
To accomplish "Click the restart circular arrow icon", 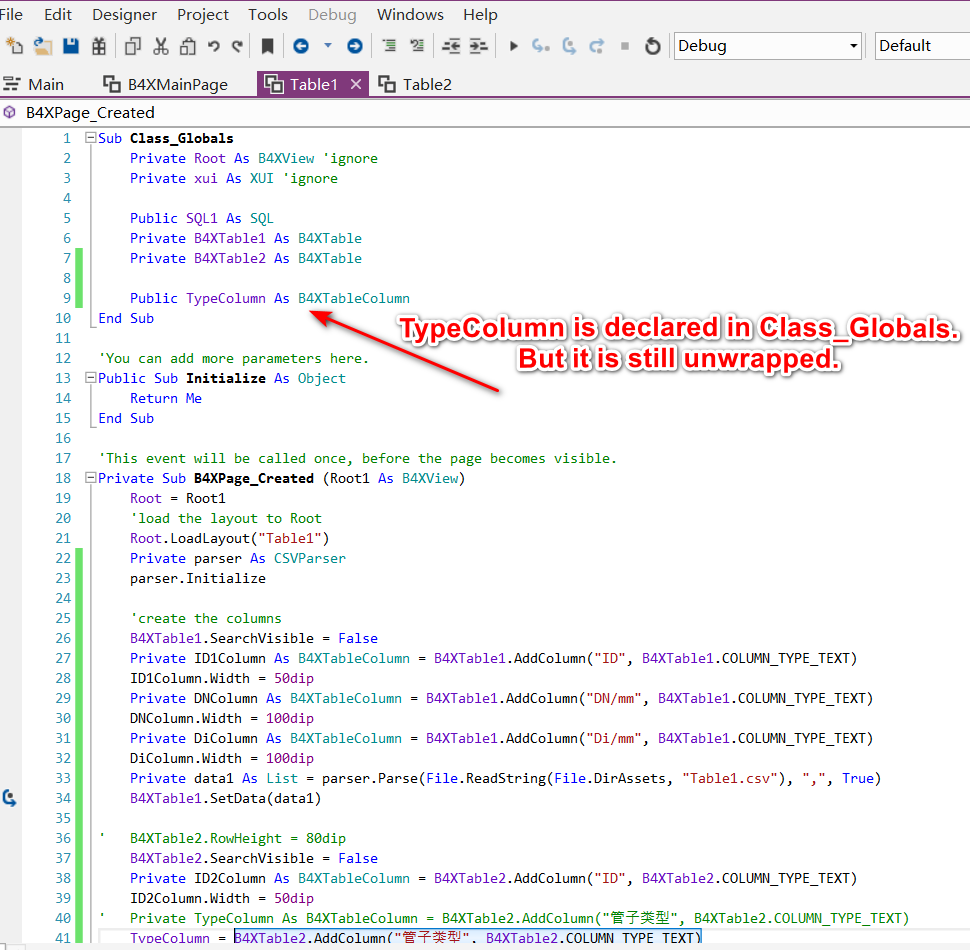I will [652, 46].
